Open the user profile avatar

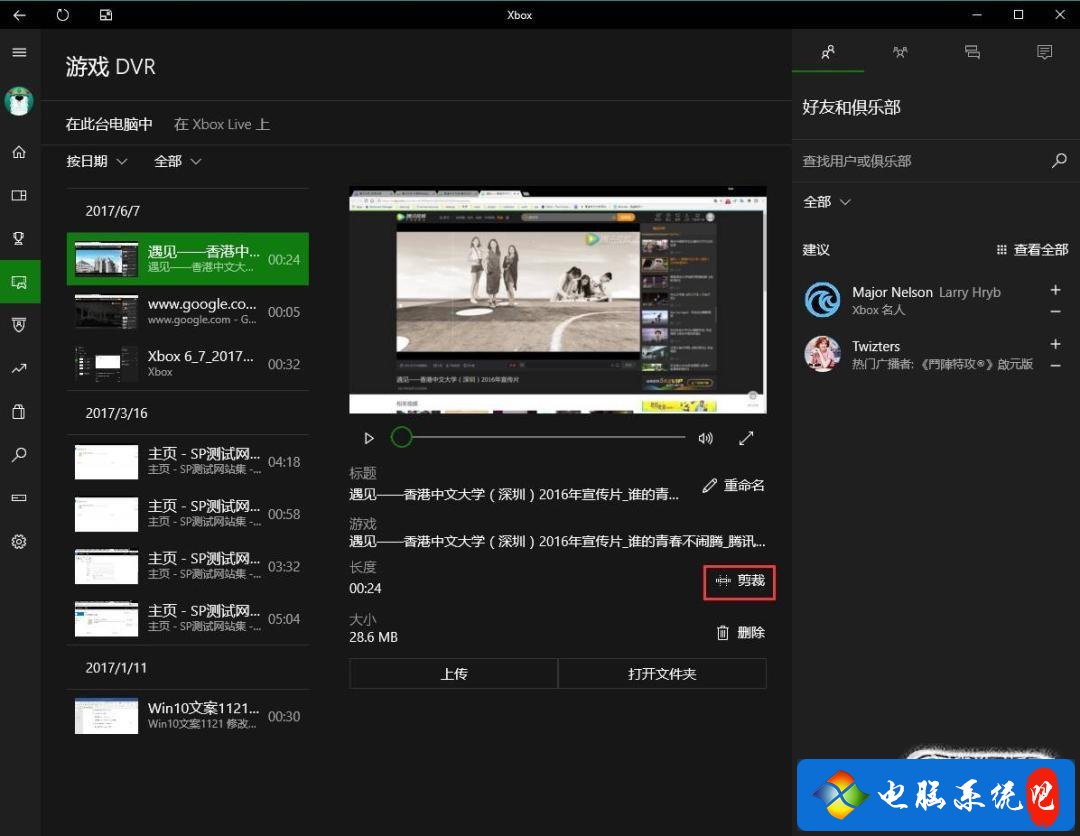coord(19,101)
